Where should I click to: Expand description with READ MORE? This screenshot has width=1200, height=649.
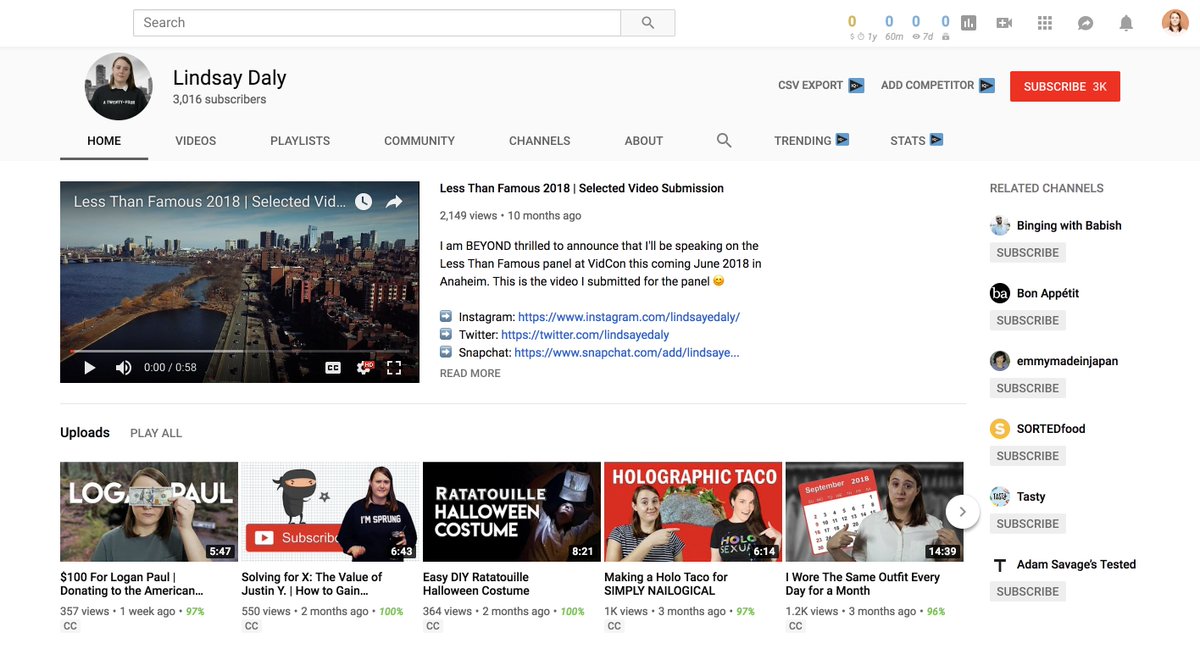470,374
